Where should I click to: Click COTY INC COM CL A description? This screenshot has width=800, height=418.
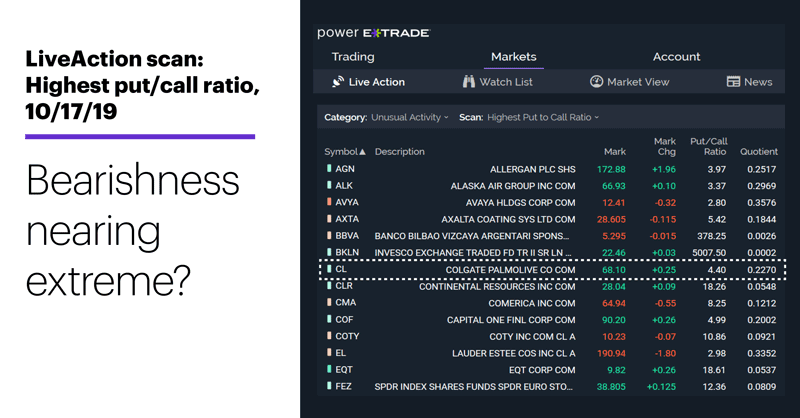532,337
